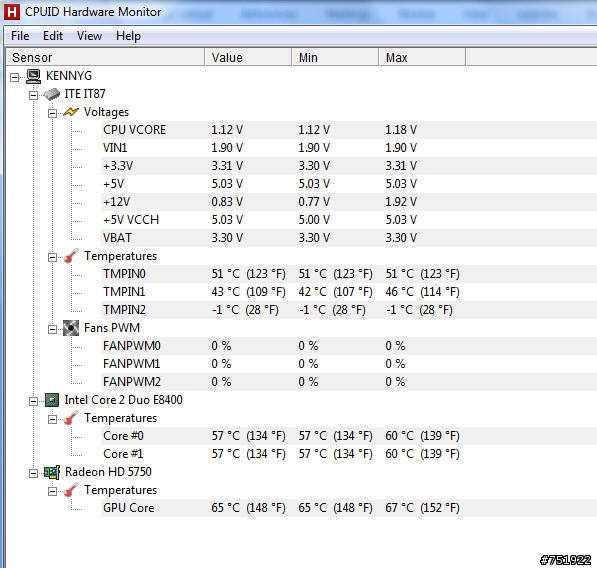Click the CPUID Hardware Monitor title bar icon
The image size is (597, 568).
[x=12, y=12]
